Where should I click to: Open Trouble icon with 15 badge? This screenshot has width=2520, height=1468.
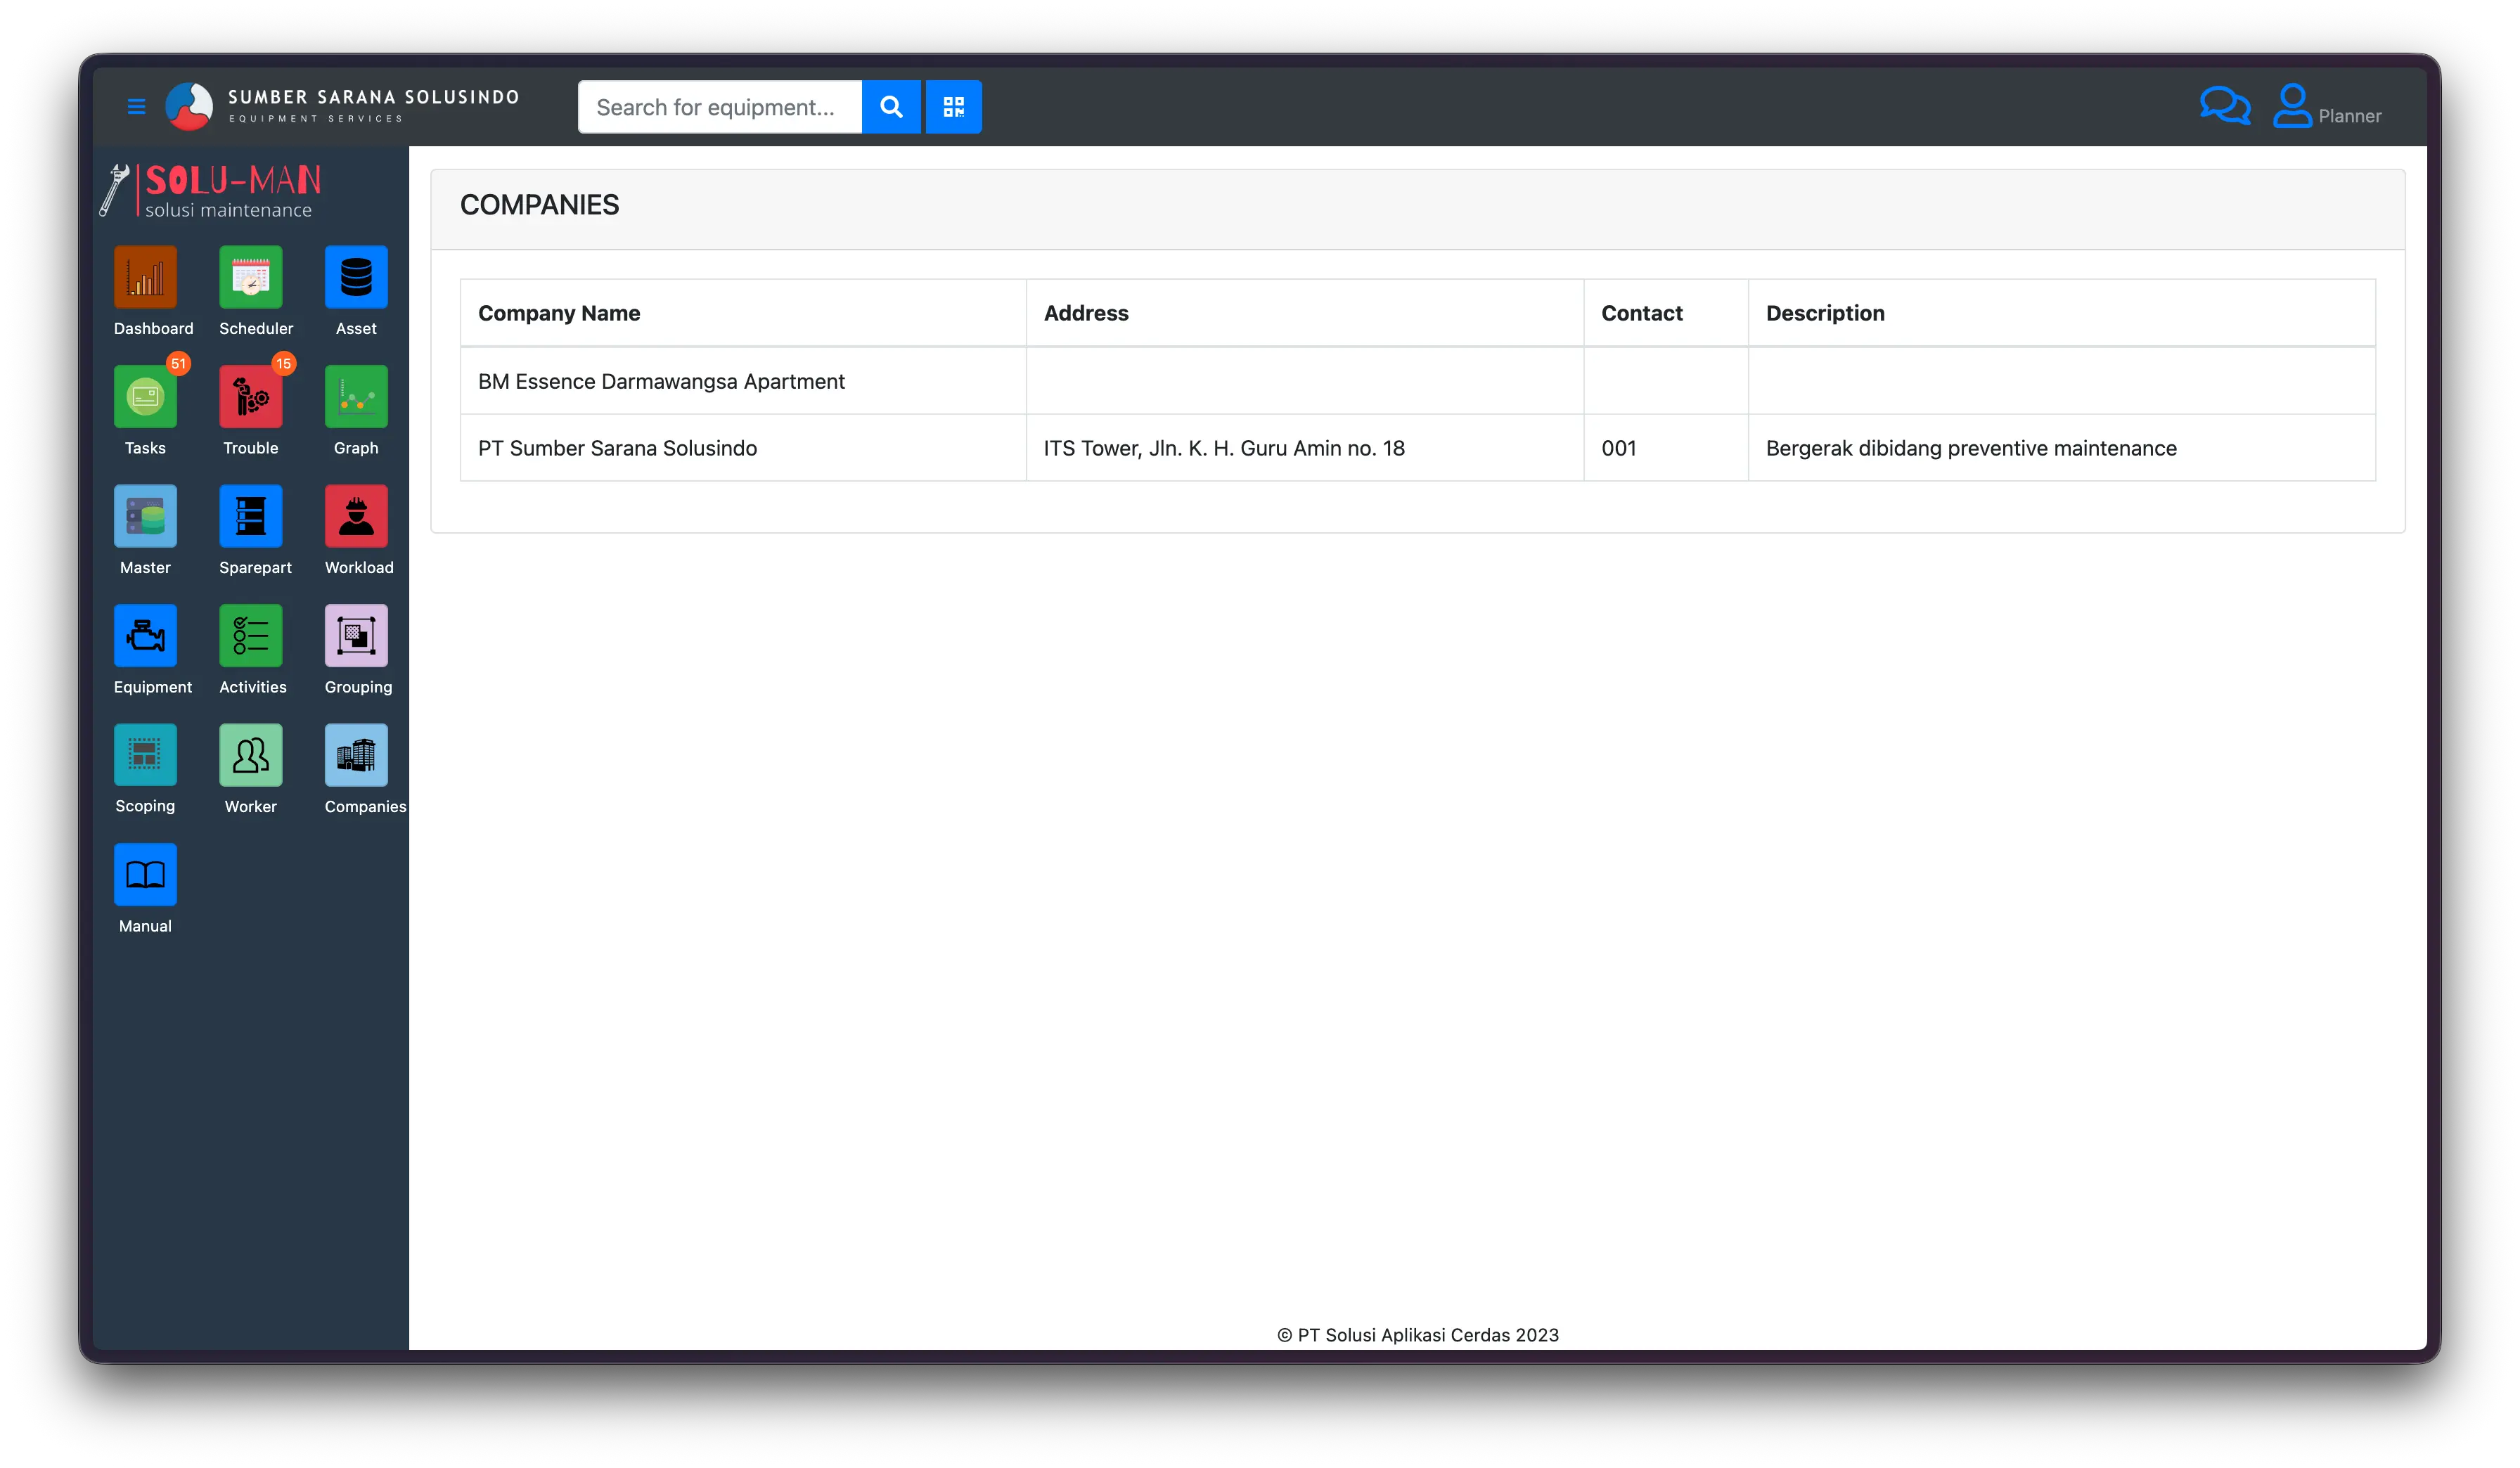coord(251,397)
